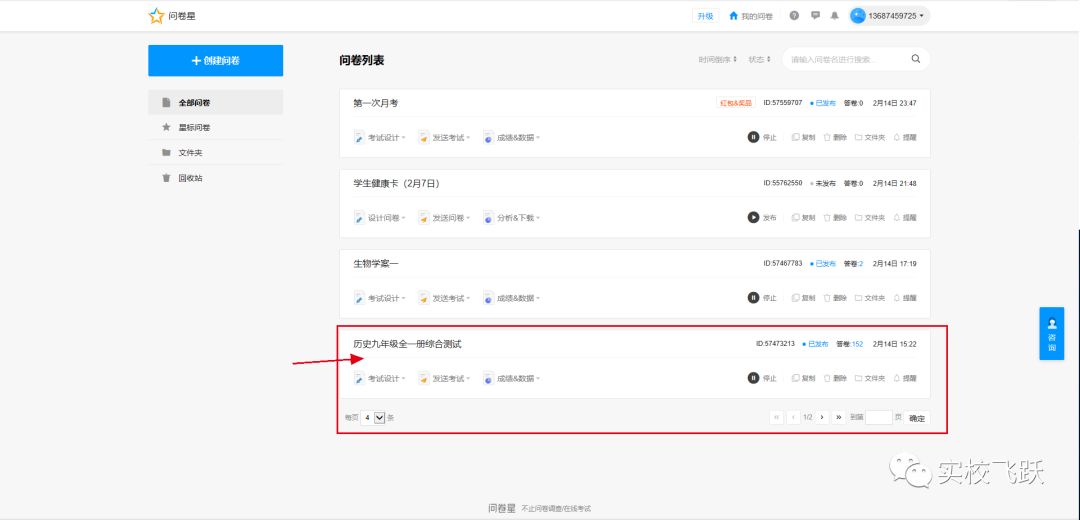Expand 发送问卷 menu for 学生健康卡

tap(444, 218)
